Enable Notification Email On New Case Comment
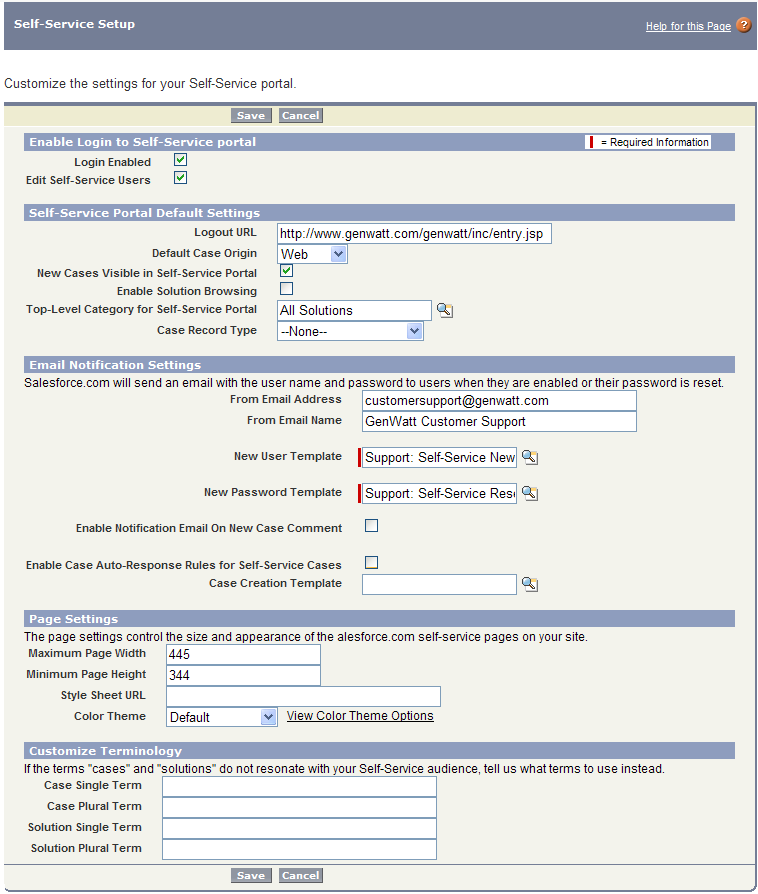The width and height of the screenshot is (758, 894). click(371, 525)
